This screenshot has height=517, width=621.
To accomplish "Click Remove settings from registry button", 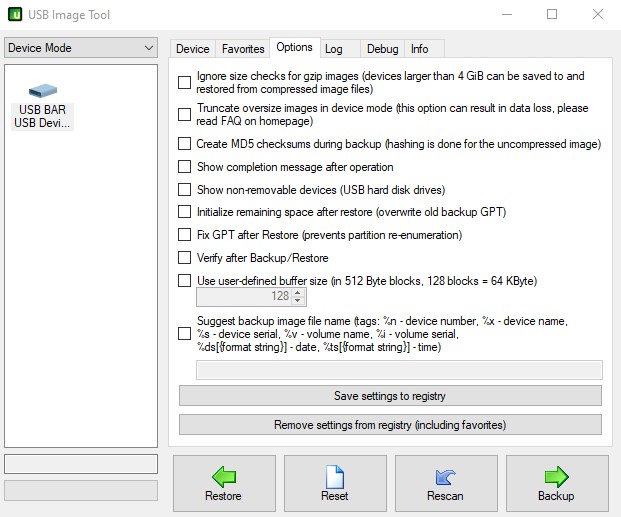I will pos(390,425).
